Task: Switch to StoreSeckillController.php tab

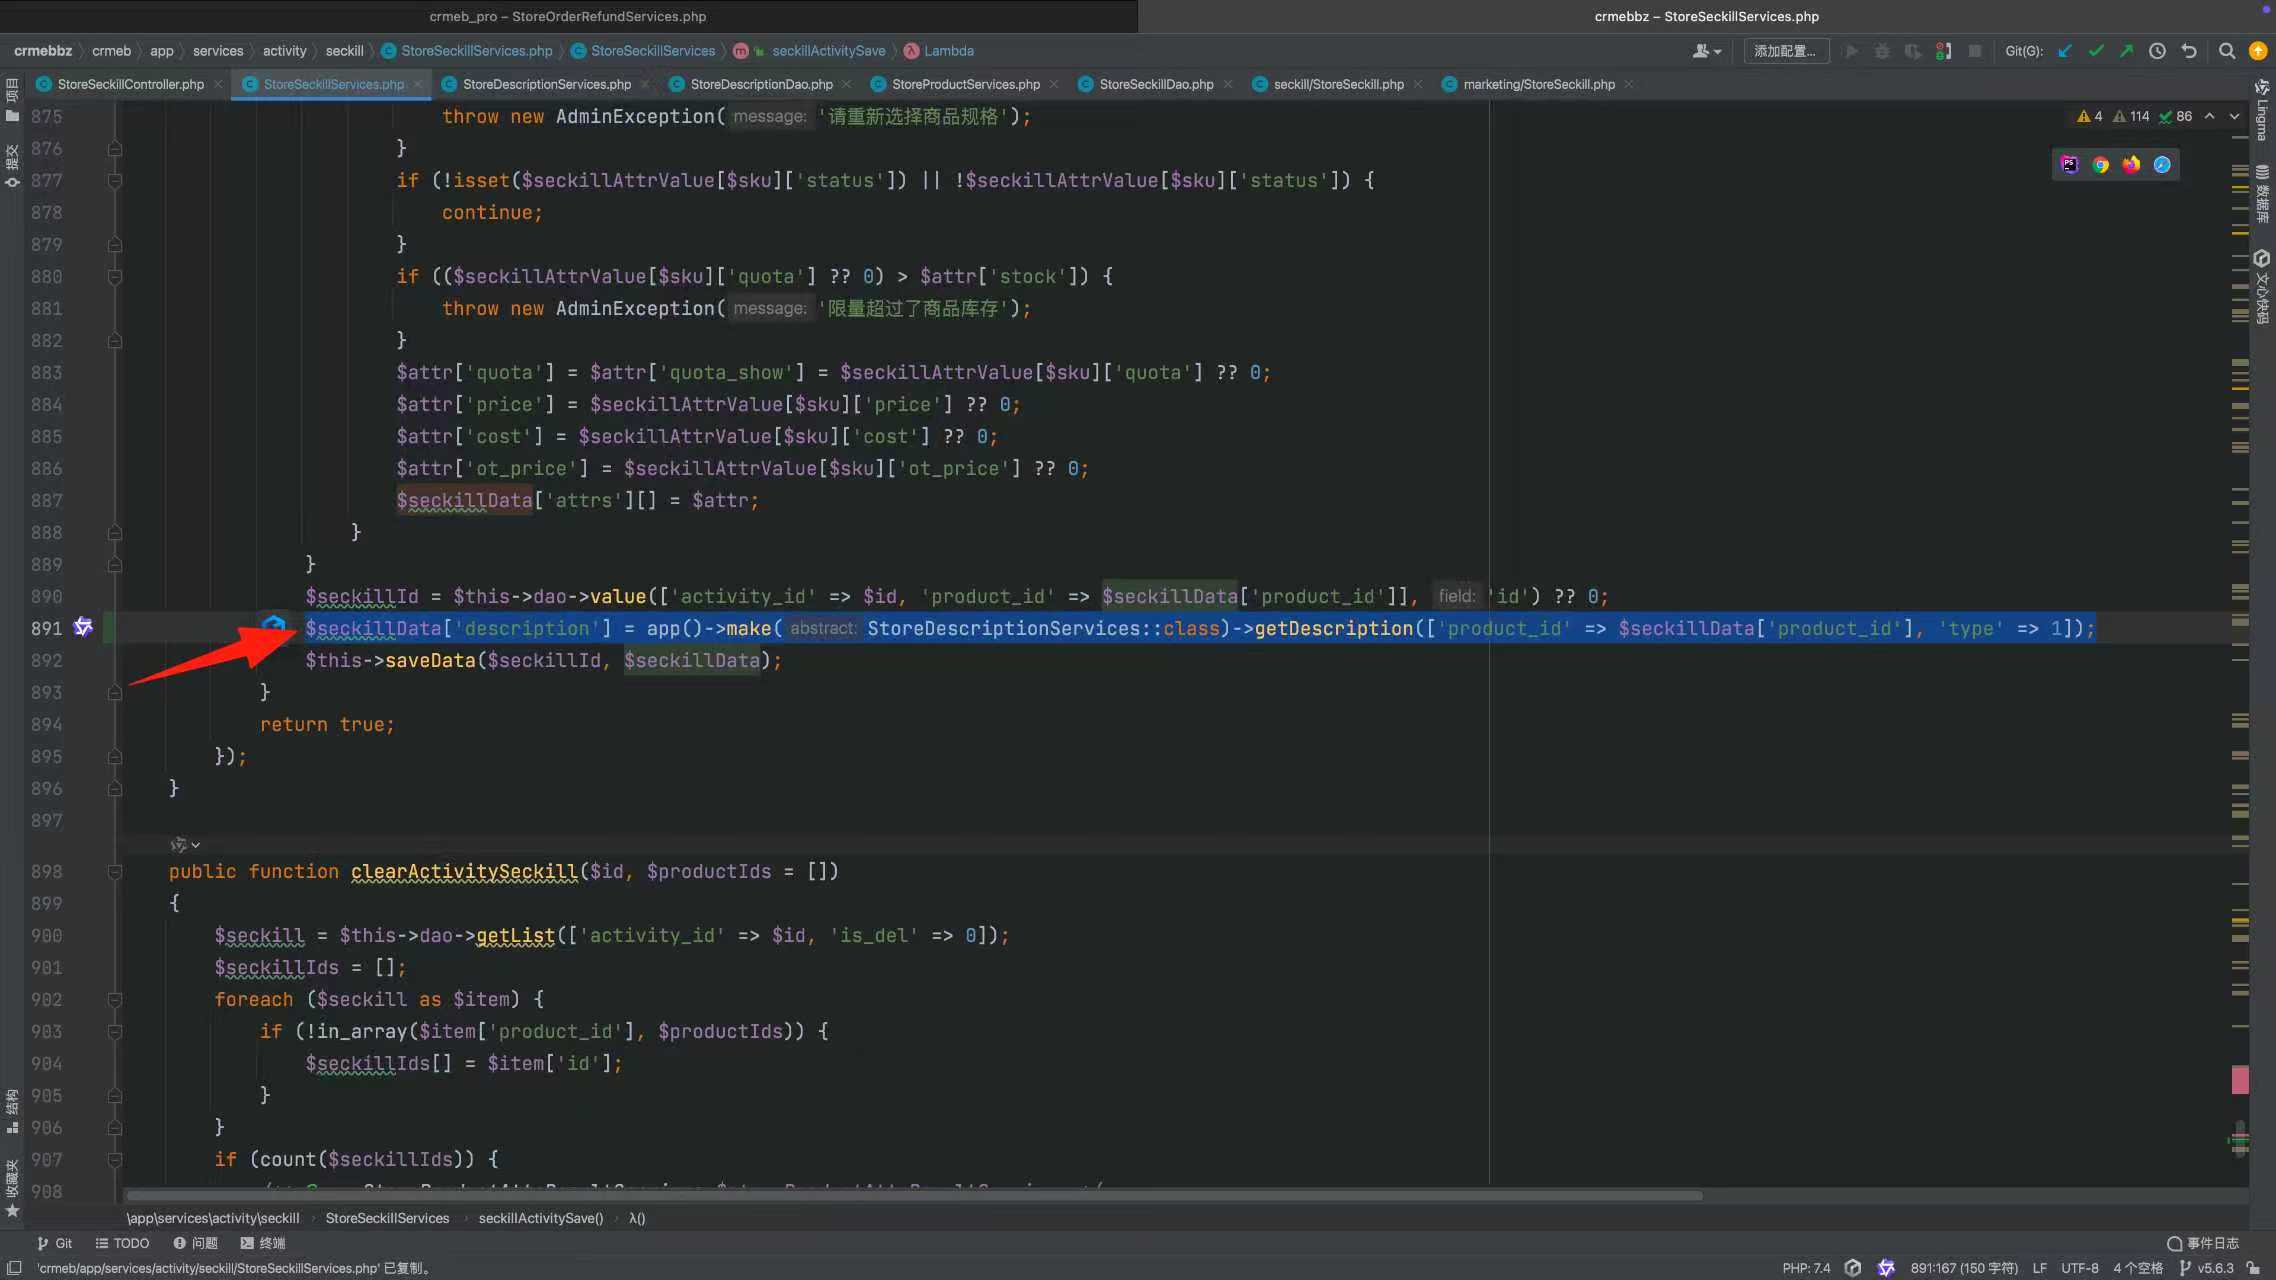Action: click(130, 85)
